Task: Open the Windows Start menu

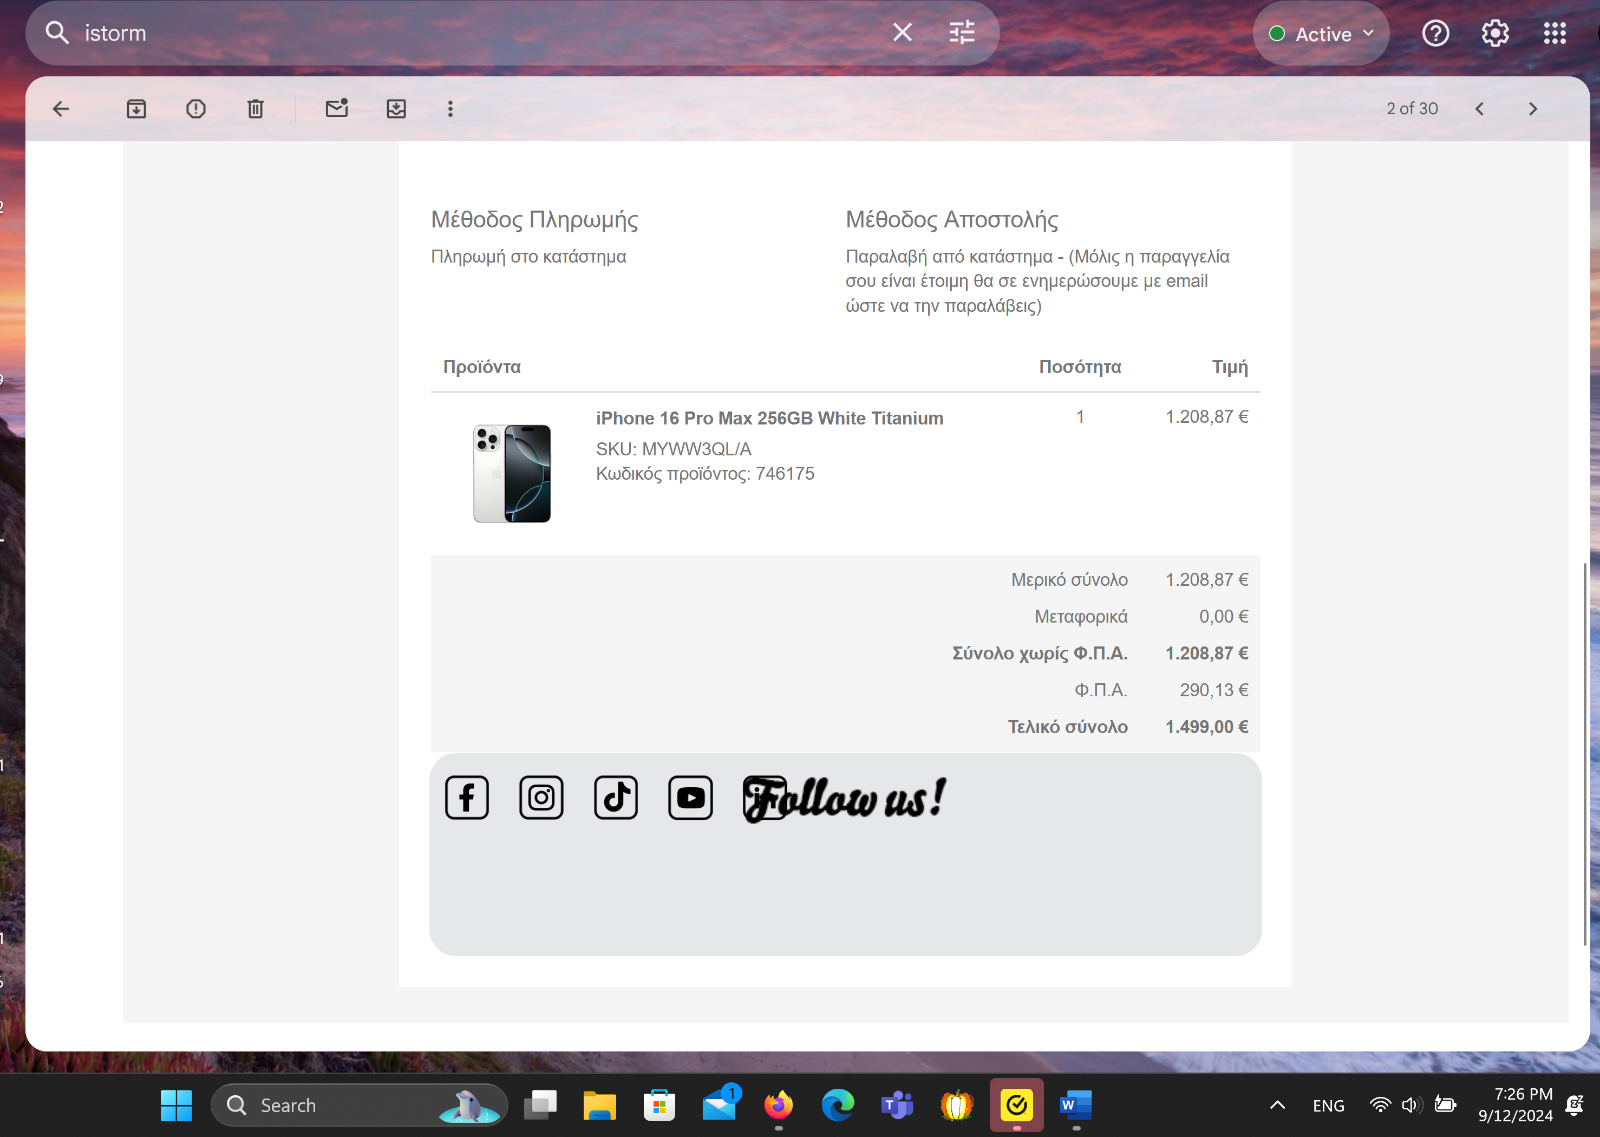Action: (176, 1105)
